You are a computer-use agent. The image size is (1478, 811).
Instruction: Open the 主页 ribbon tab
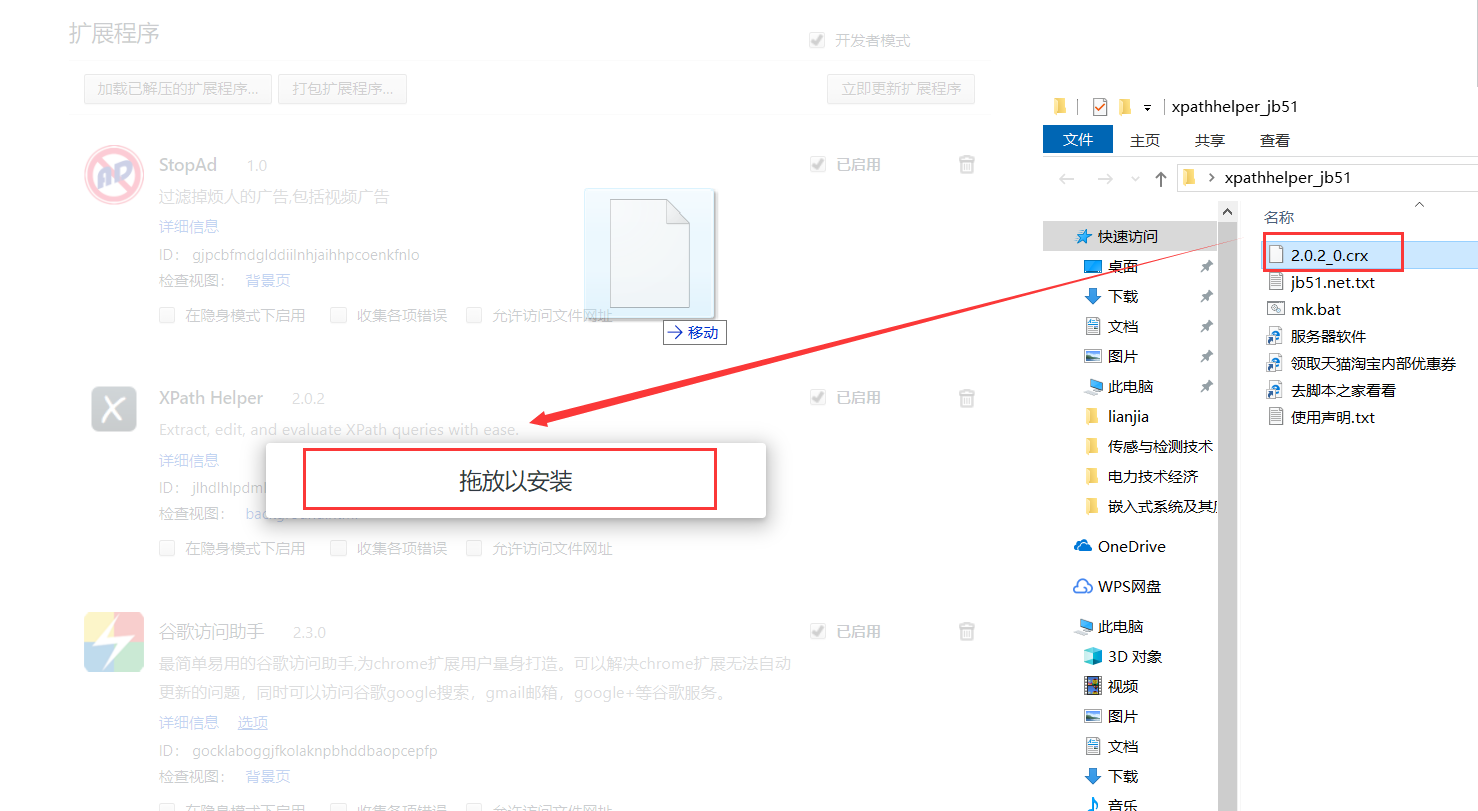[x=1145, y=140]
